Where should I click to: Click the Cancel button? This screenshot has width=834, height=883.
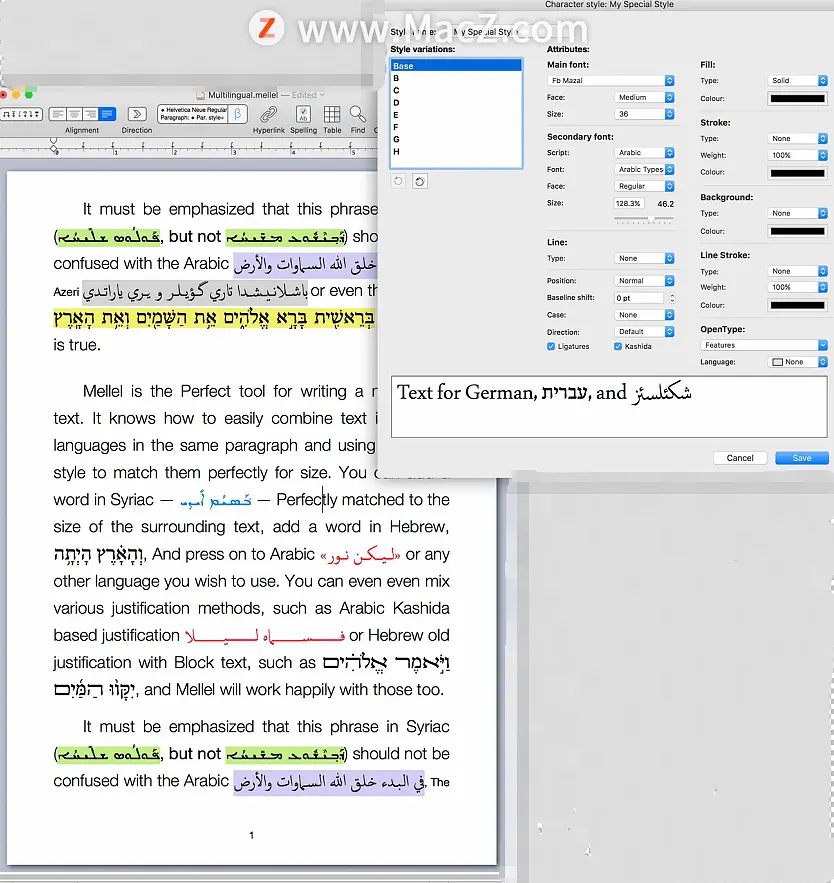click(x=739, y=458)
